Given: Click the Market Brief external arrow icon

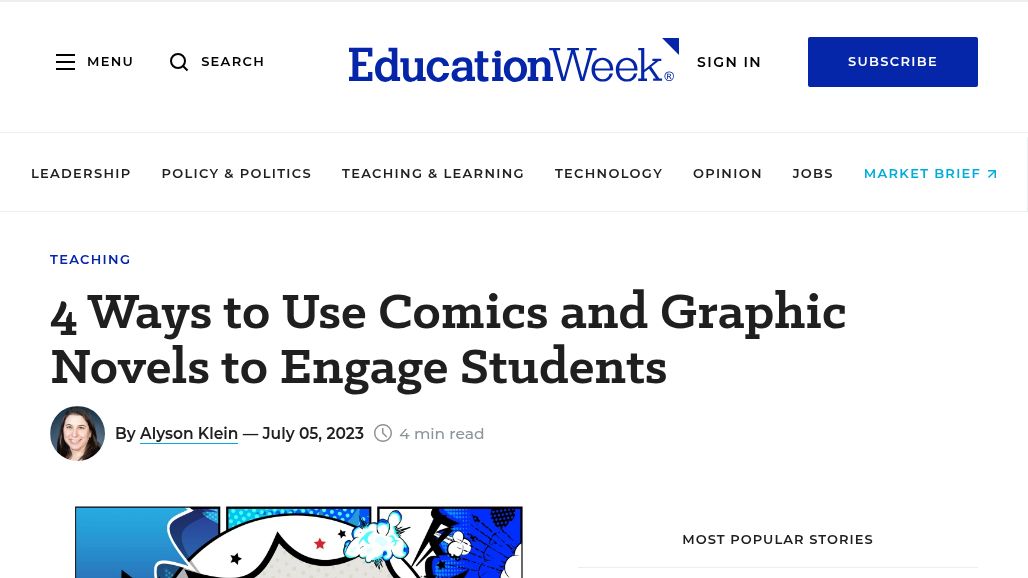Looking at the screenshot, I should pos(992,174).
